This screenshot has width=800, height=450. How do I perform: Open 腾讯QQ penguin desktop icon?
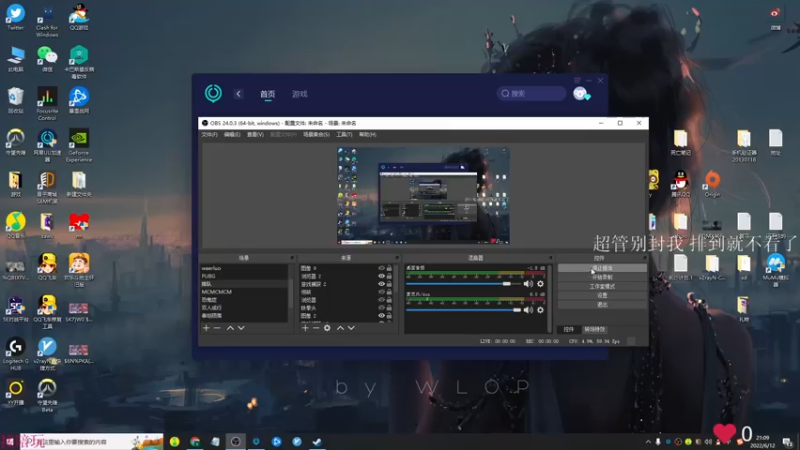pos(681,184)
